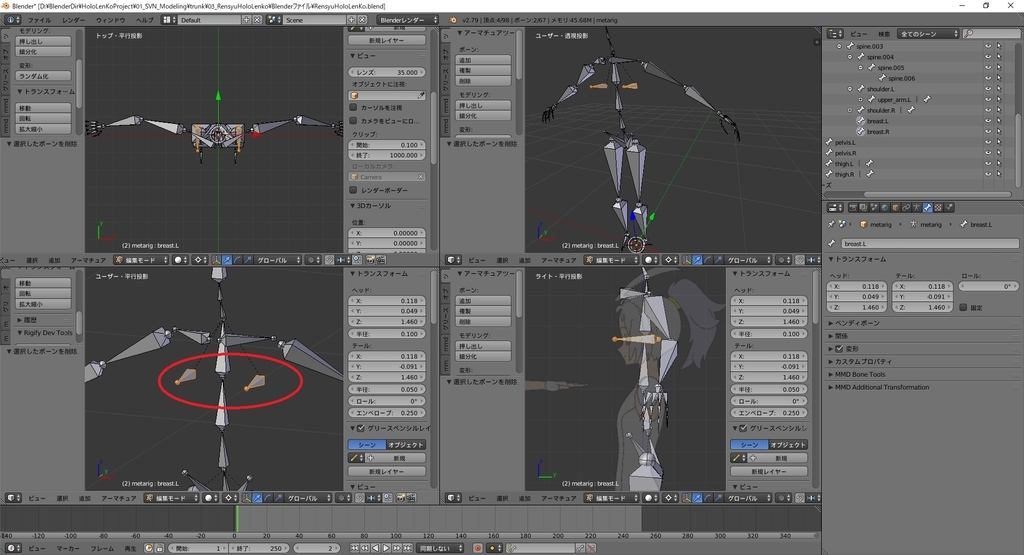The width and height of the screenshot is (1024, 555).
Task: Open the 同期しない sync dropdown
Action: coord(440,548)
